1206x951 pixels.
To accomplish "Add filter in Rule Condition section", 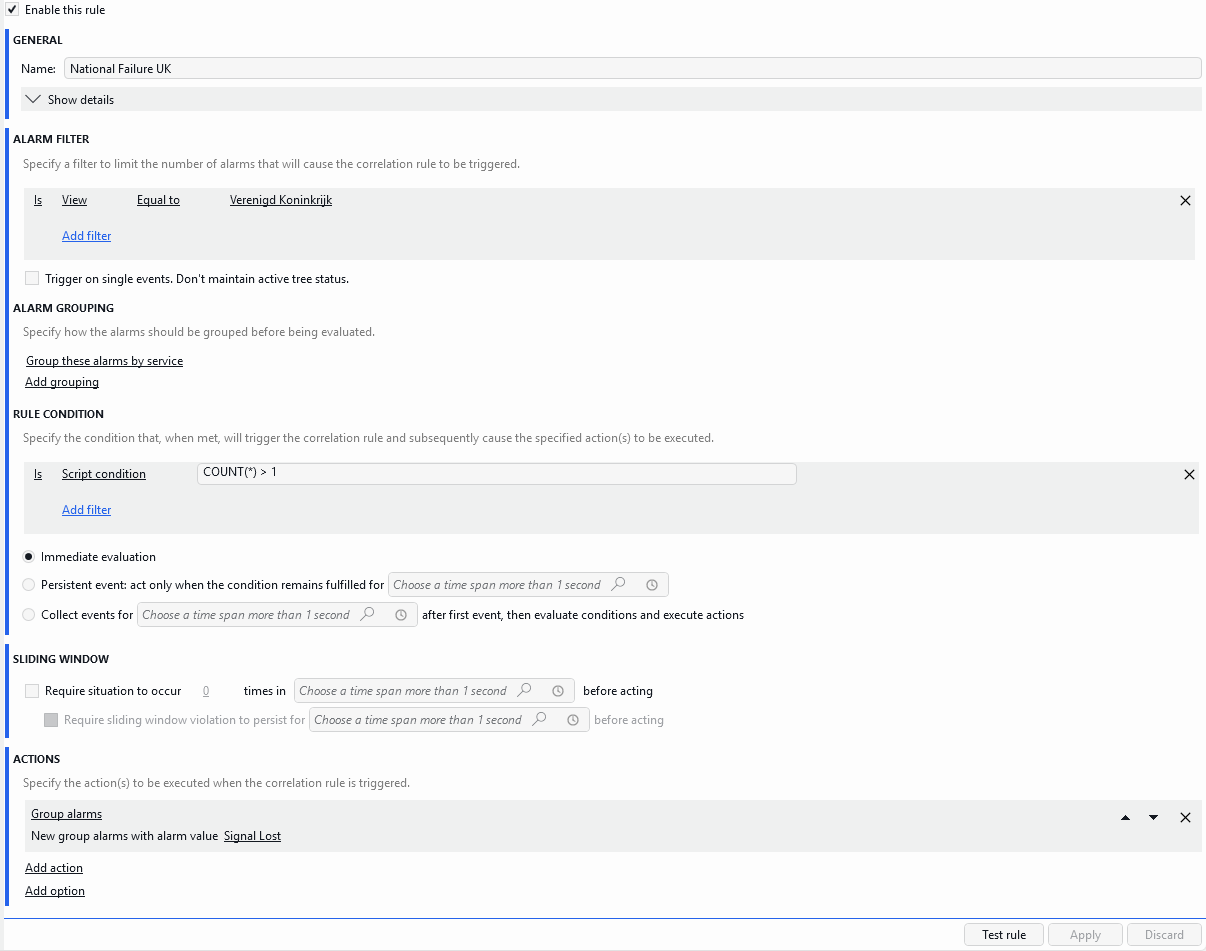I will [86, 510].
